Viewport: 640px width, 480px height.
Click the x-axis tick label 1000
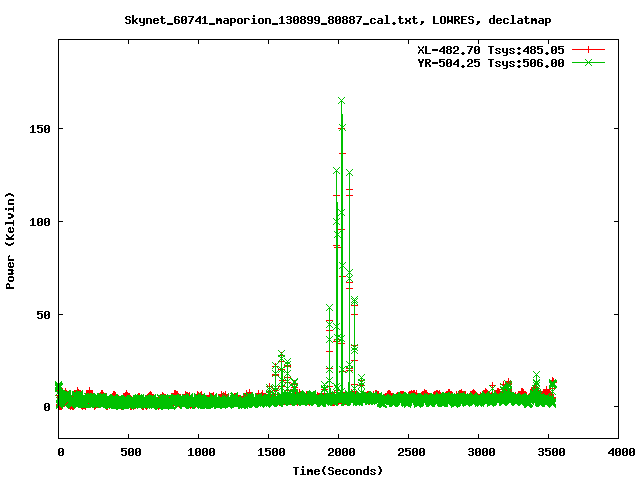(201, 452)
